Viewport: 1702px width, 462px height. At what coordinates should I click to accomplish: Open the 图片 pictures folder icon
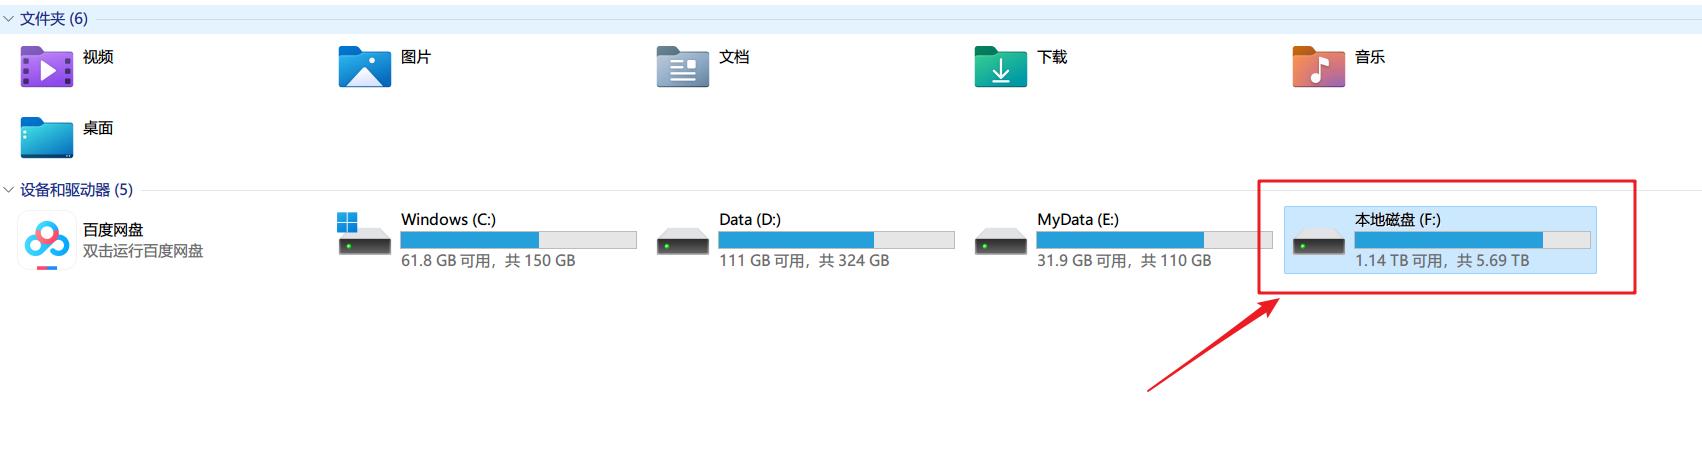pyautogui.click(x=364, y=67)
